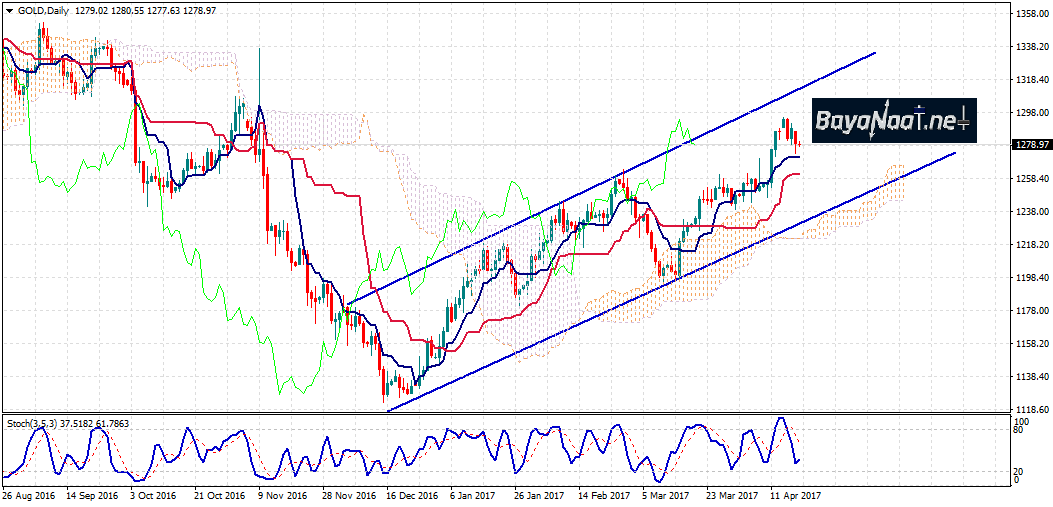Click the Stoch(3,5,3) indicator label

32,423
